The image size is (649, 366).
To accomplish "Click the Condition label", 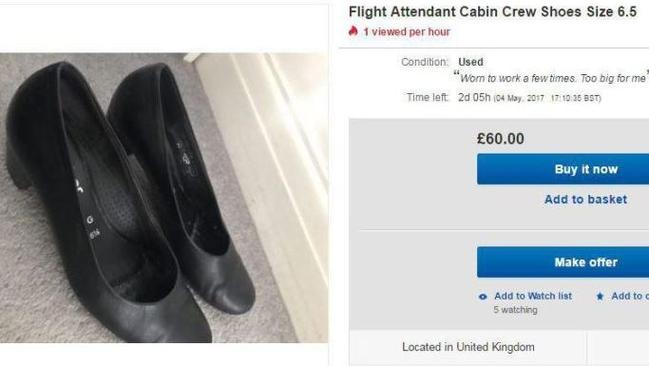I will coord(425,62).
